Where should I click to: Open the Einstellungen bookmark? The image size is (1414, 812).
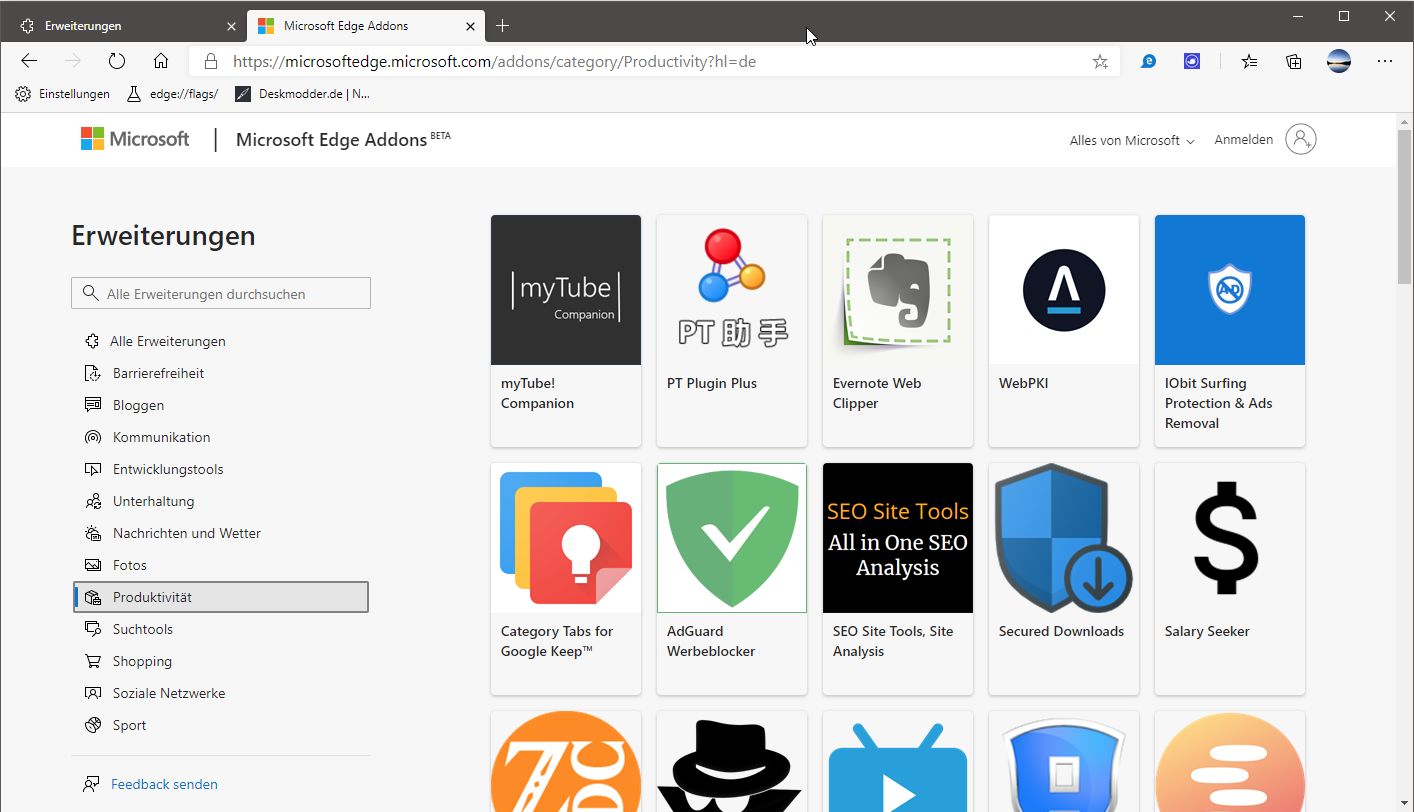[62, 94]
